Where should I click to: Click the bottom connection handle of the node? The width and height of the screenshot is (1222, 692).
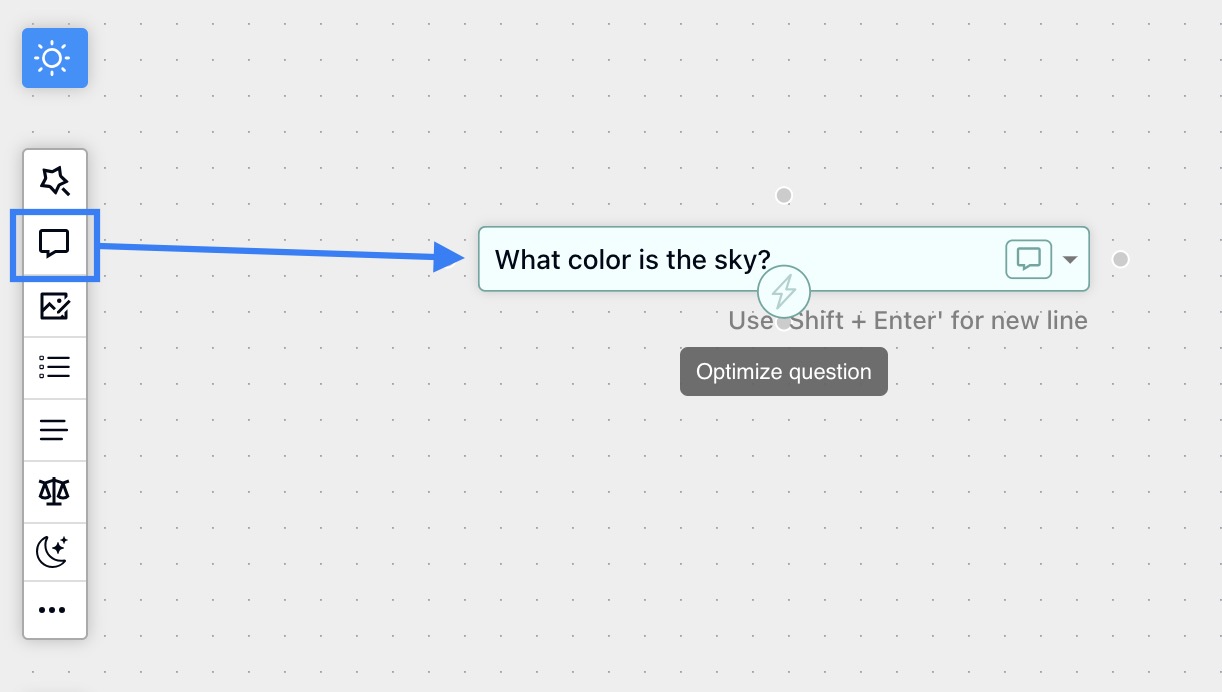784,322
